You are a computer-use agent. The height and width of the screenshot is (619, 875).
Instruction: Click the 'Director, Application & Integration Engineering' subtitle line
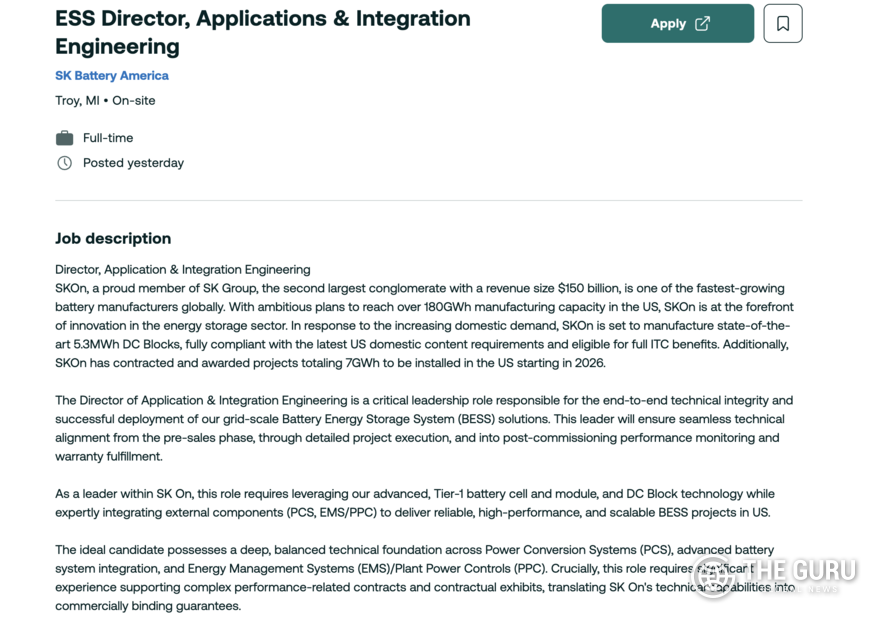(183, 269)
